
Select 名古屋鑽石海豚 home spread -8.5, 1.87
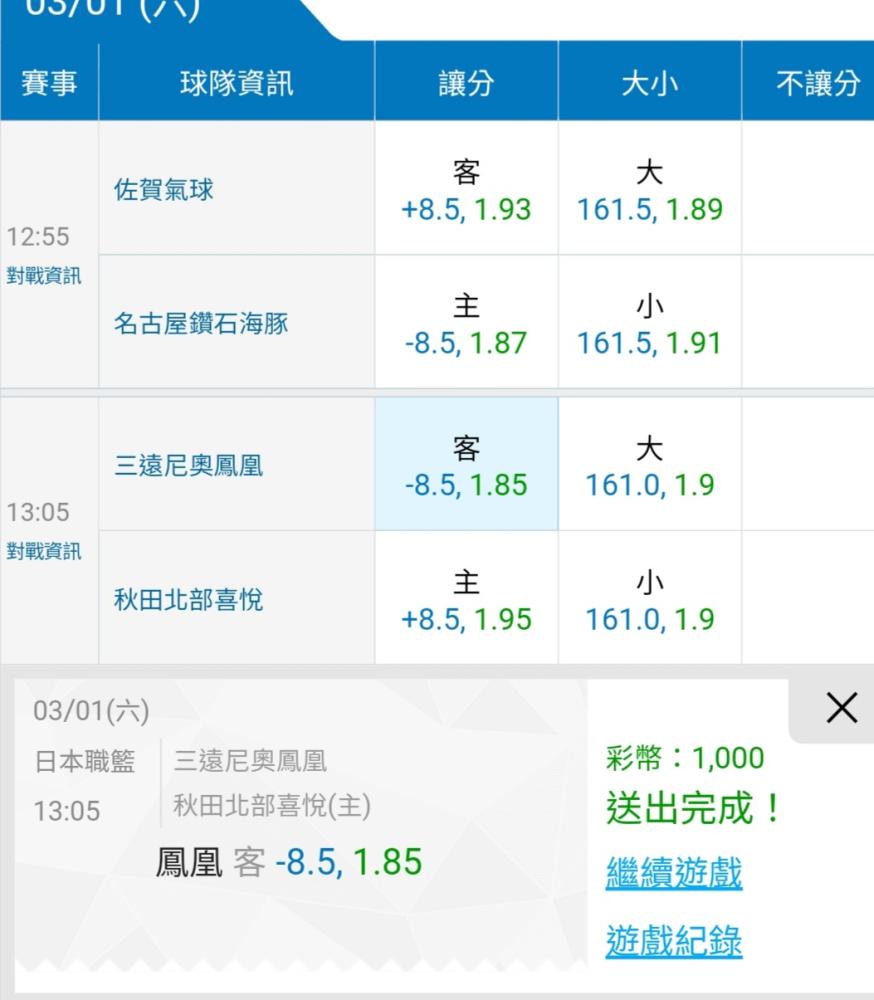[466, 323]
